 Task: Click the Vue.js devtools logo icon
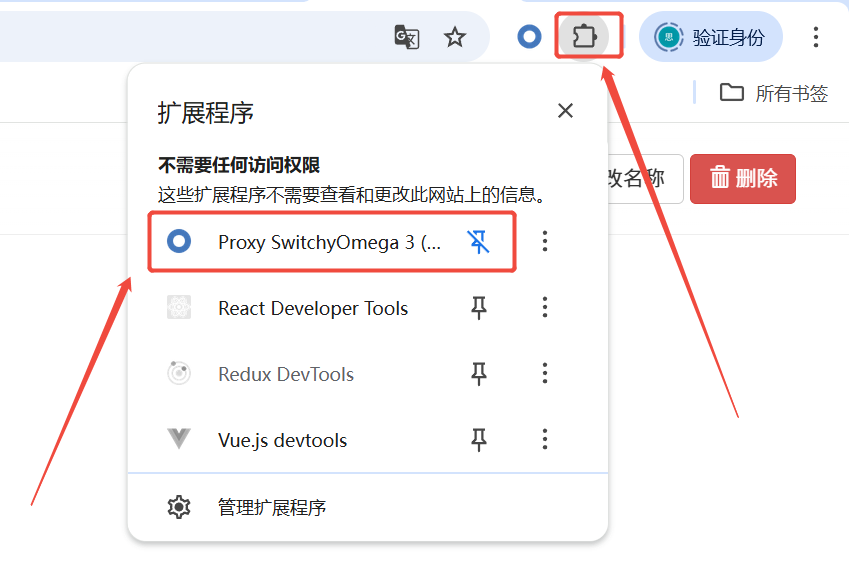point(179,439)
